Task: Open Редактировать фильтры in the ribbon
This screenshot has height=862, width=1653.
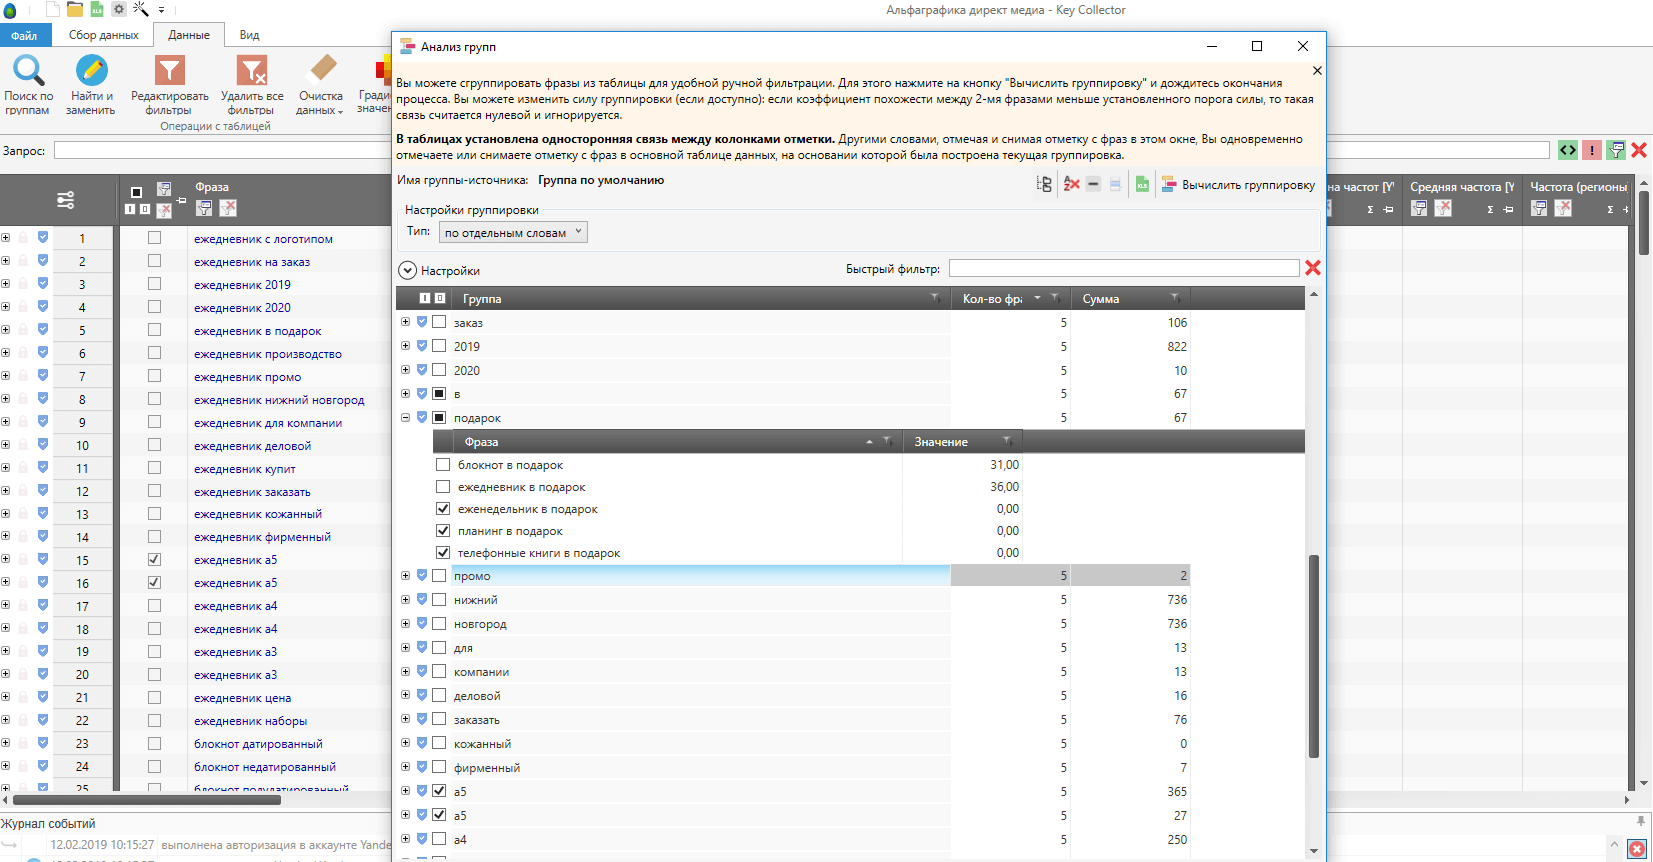Action: [x=170, y=71]
